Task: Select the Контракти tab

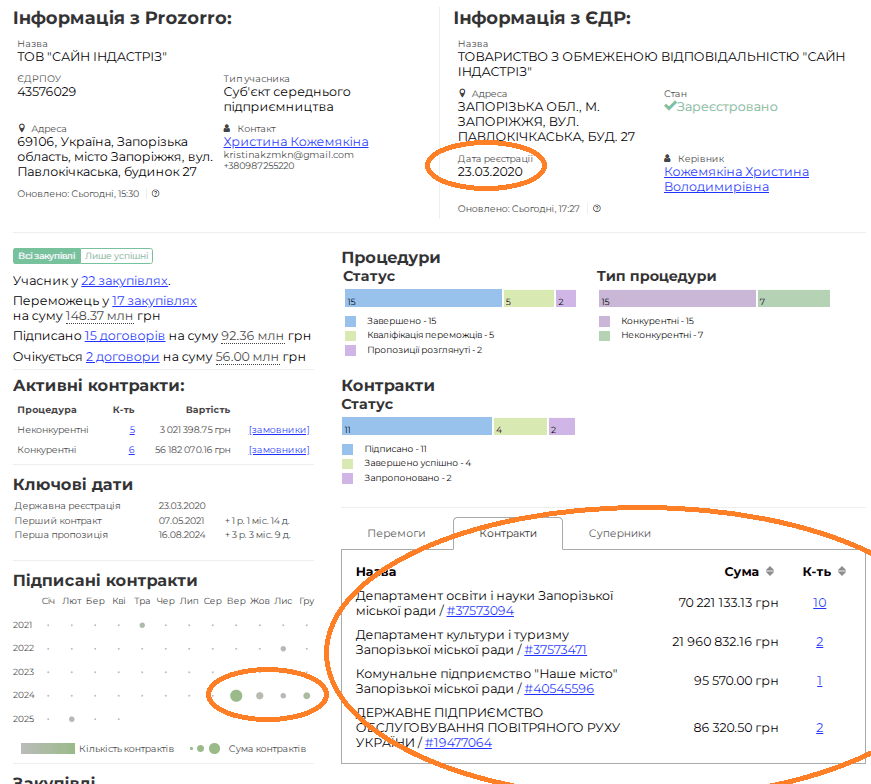Action: pos(508,534)
